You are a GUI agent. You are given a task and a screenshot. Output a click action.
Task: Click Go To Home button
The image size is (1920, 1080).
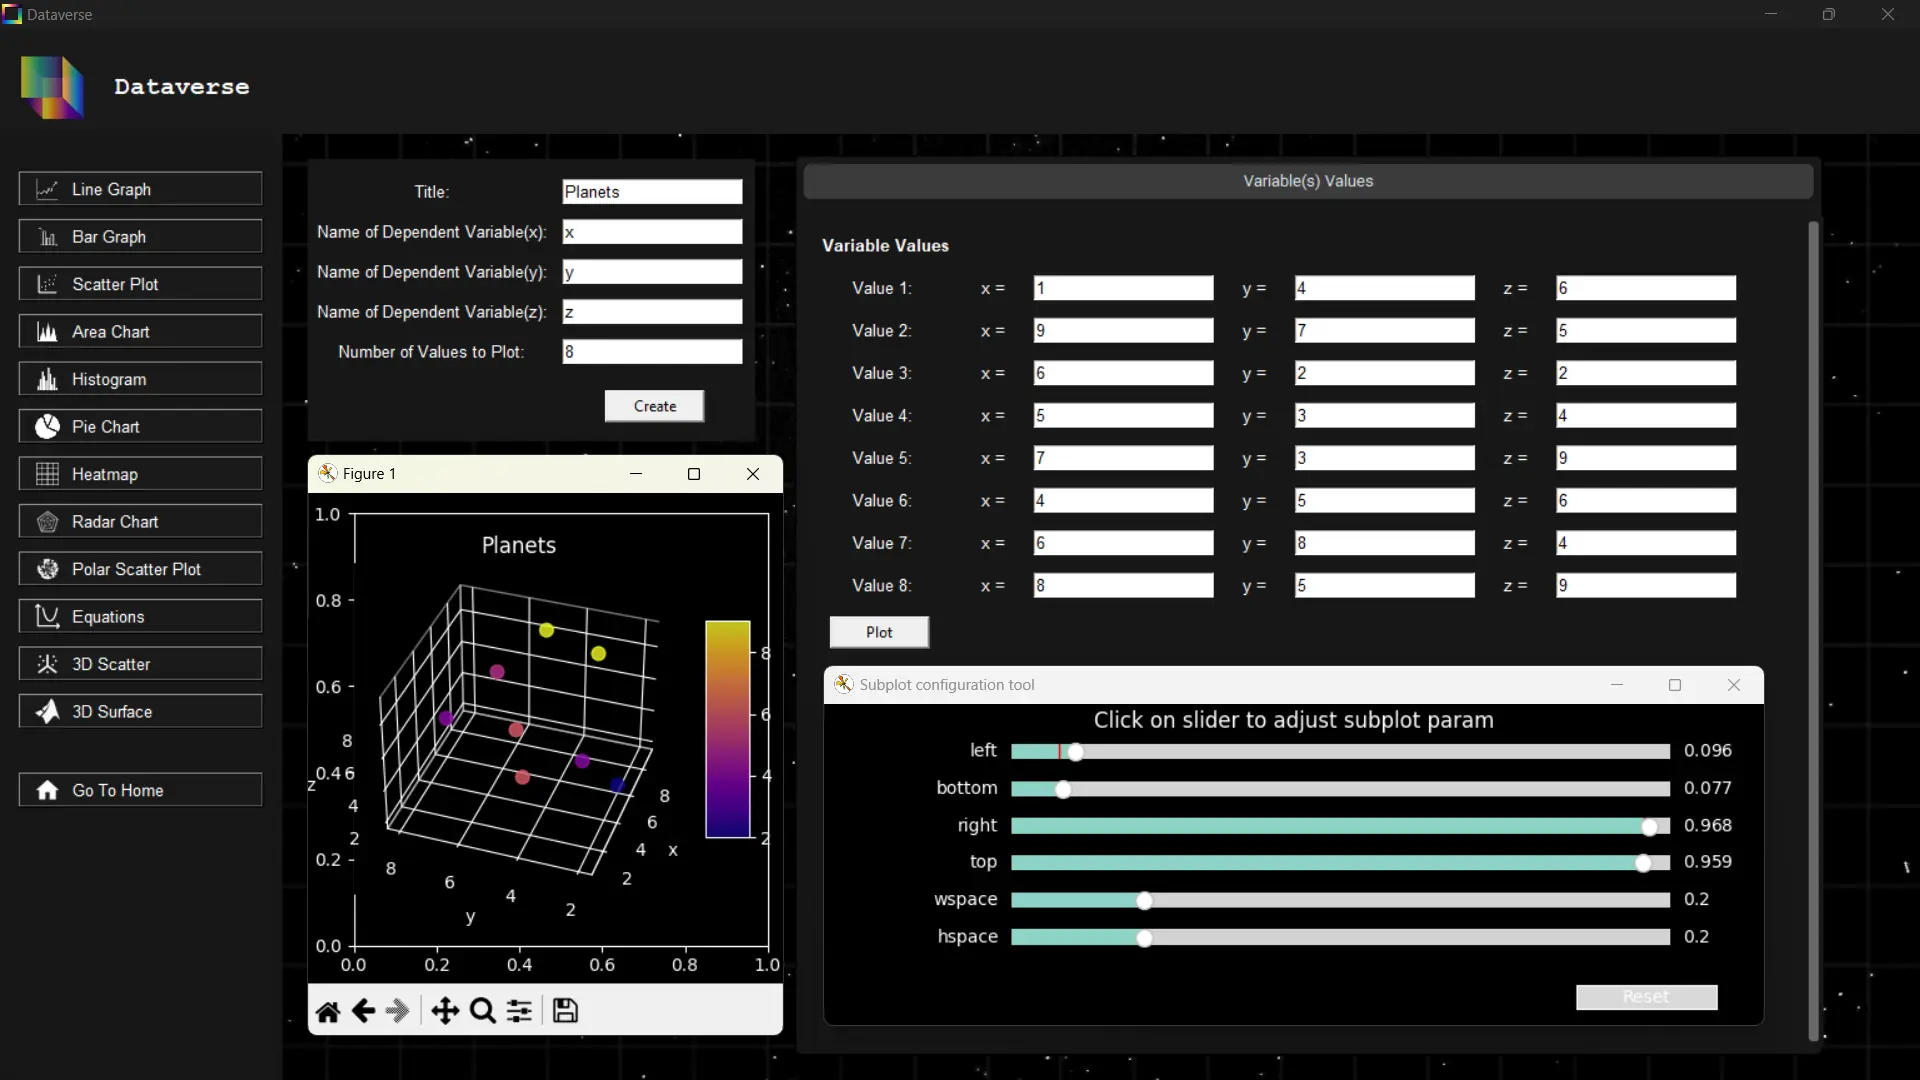pyautogui.click(x=140, y=790)
